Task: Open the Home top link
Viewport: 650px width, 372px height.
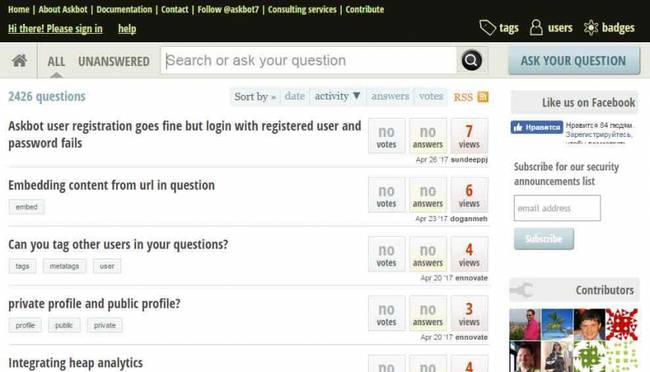Action: [19, 9]
